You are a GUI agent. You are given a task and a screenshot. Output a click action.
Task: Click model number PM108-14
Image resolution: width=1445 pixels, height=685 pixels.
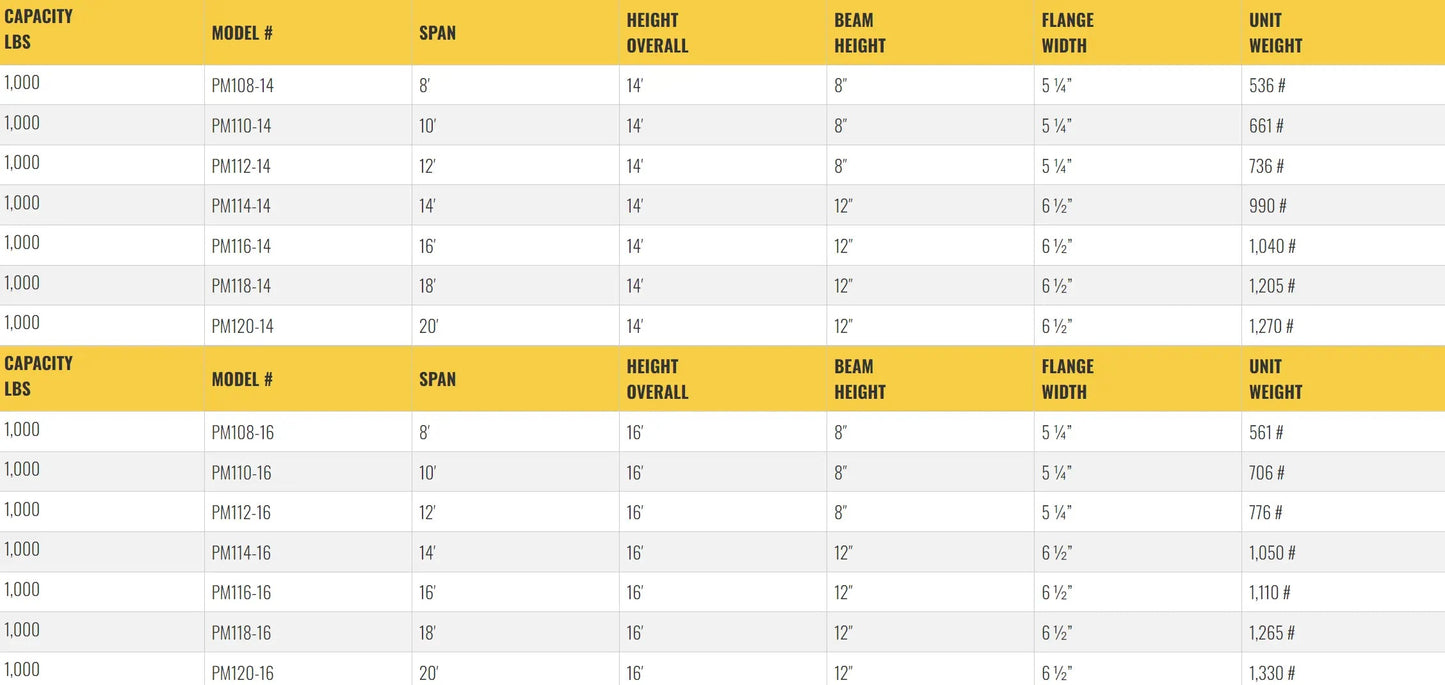click(x=242, y=86)
